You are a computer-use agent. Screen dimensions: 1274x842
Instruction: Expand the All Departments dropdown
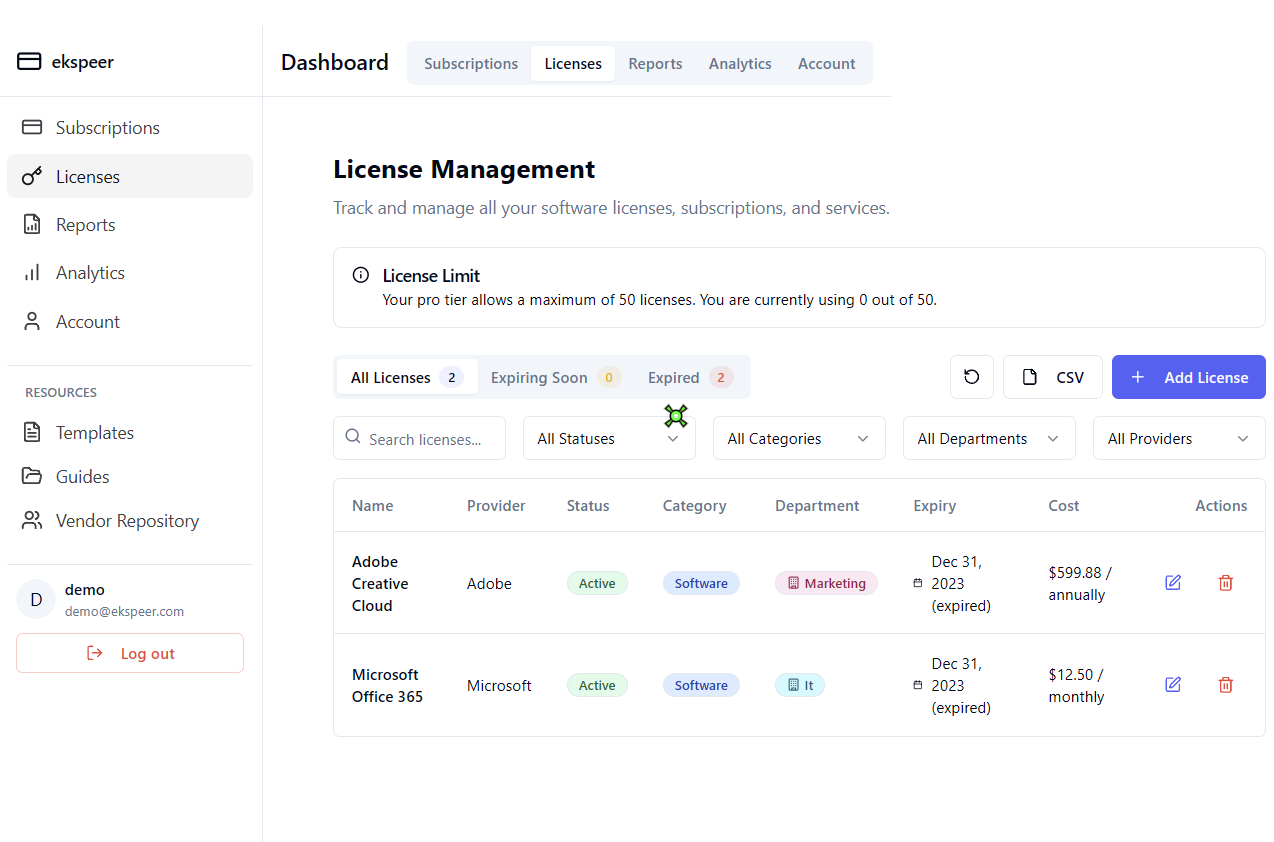(x=988, y=439)
